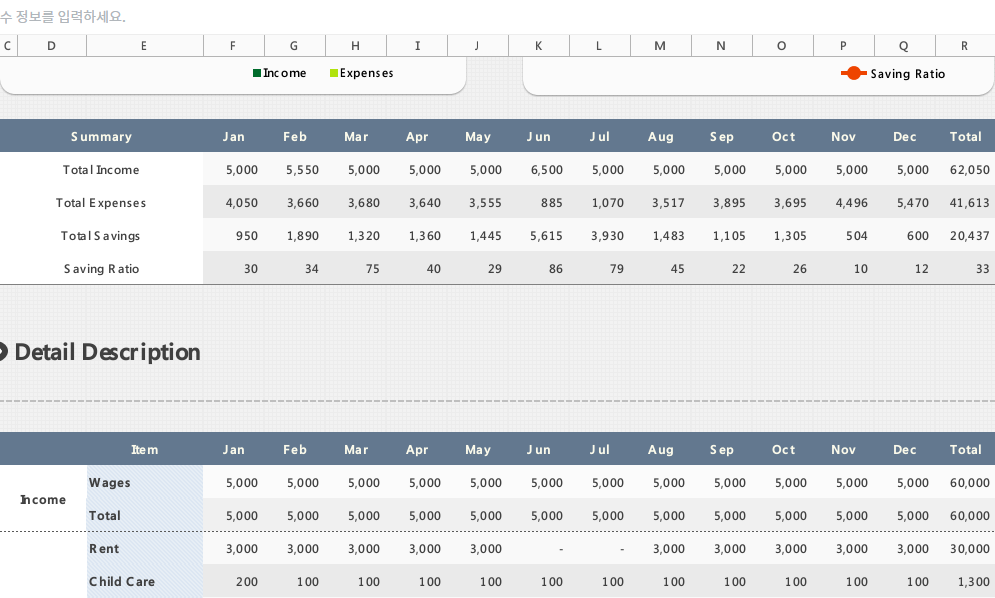995x598 pixels.
Task: Click Rent total 30,000
Action: click(x=970, y=548)
